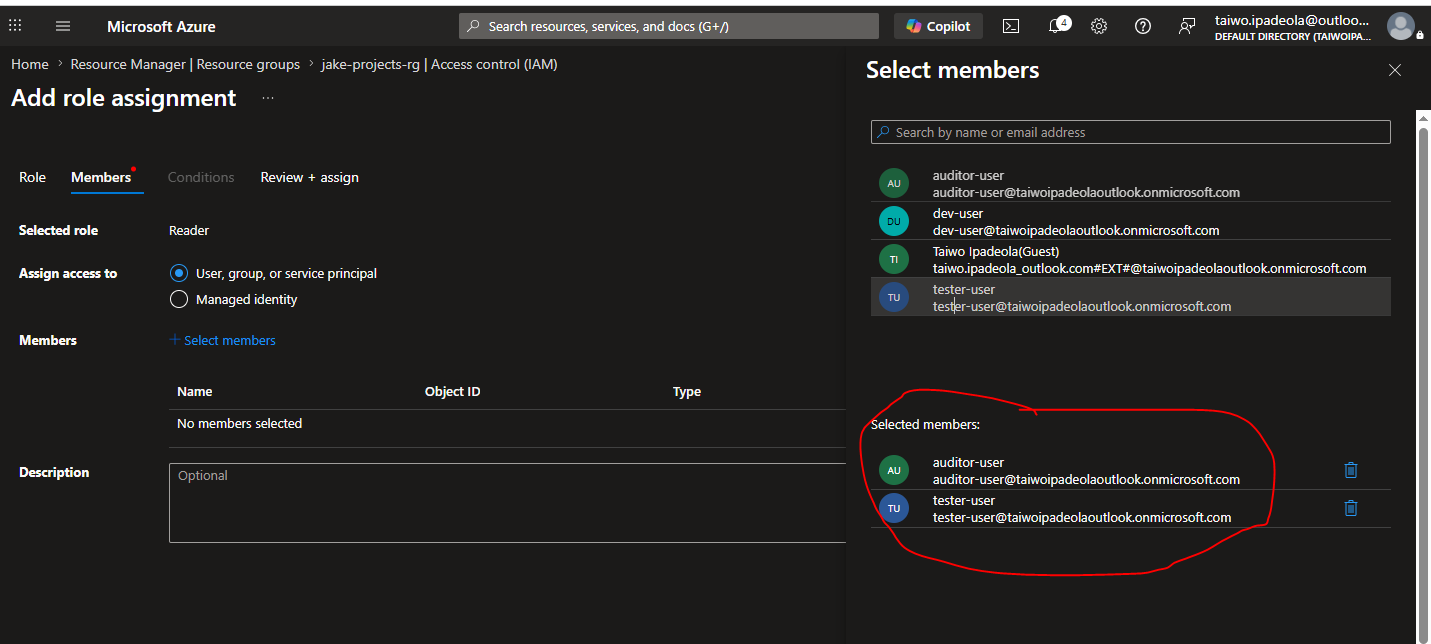Open the ellipsis menu beside Add role assignment

pos(268,98)
